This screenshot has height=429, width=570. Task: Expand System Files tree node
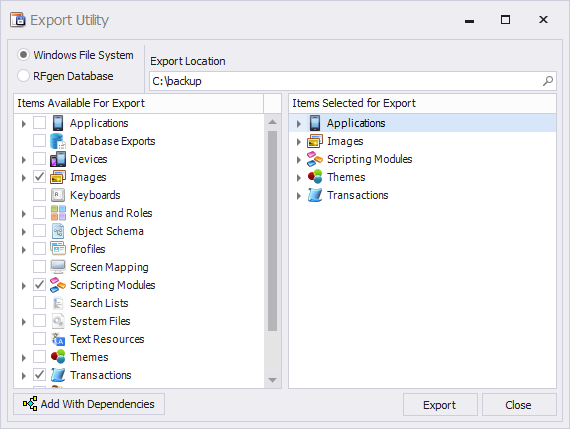coord(24,322)
